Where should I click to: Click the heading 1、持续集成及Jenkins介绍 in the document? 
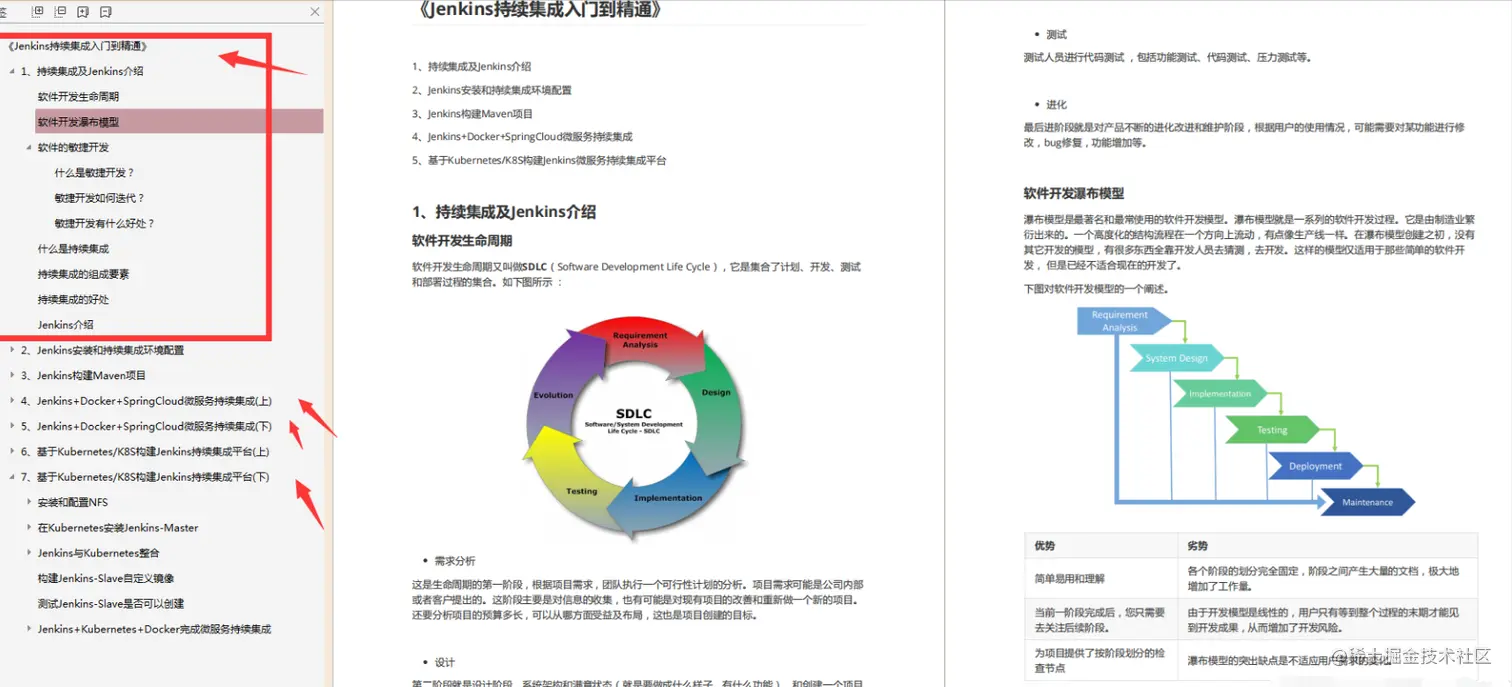(x=504, y=212)
